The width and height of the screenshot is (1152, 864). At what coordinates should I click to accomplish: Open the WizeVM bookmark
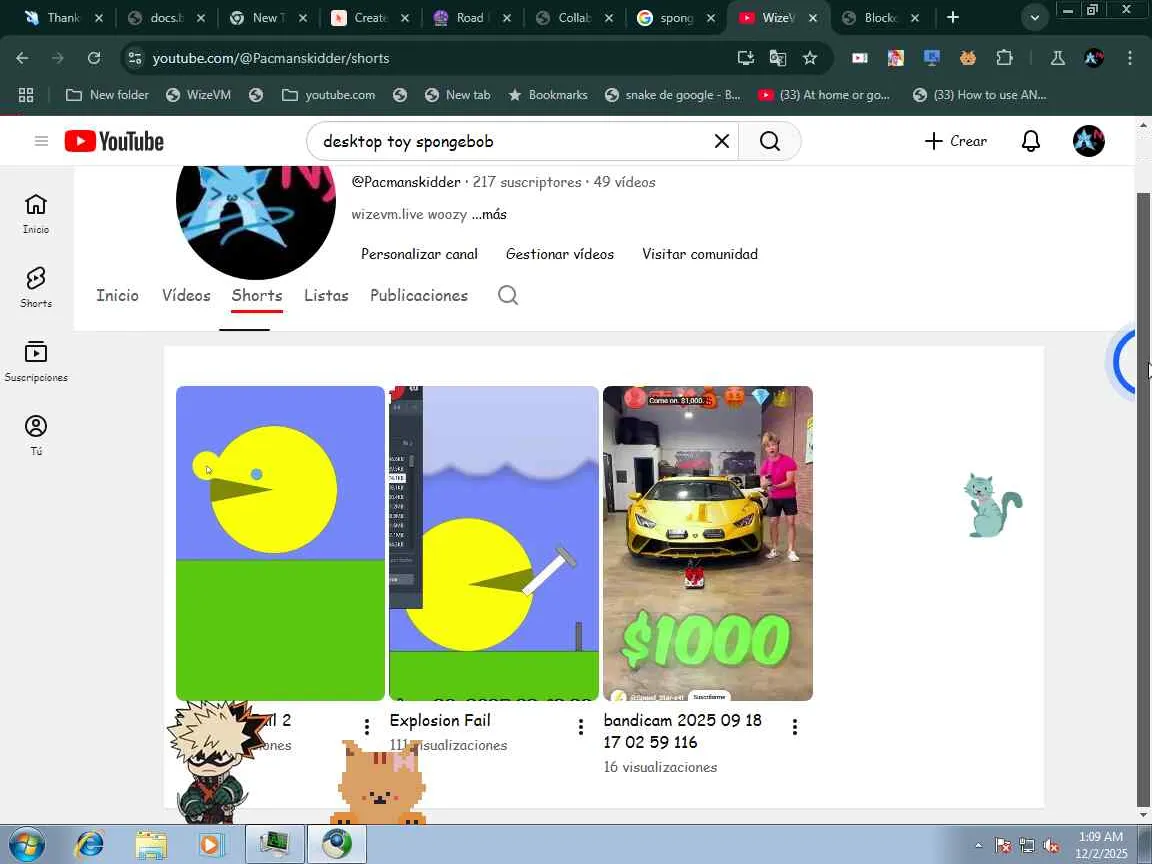click(x=198, y=95)
